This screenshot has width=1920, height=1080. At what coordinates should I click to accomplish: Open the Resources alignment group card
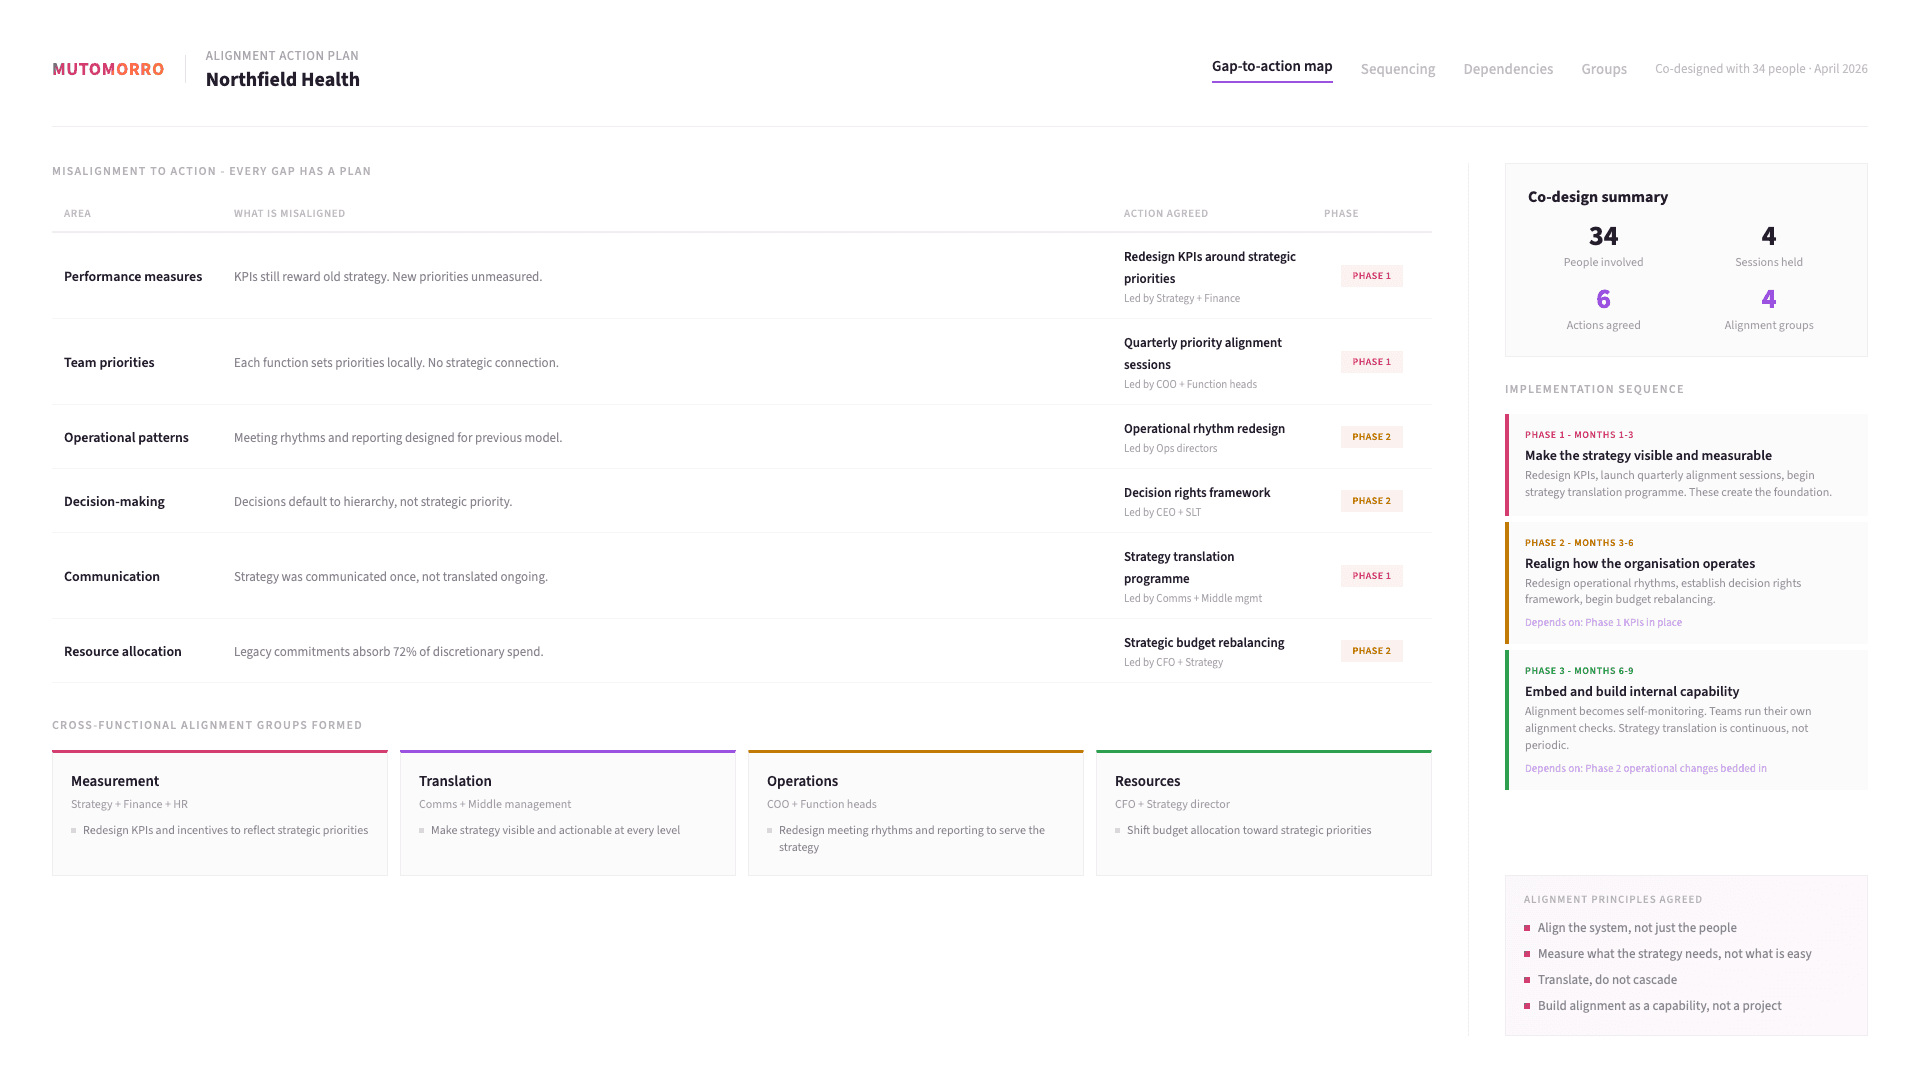(1263, 812)
